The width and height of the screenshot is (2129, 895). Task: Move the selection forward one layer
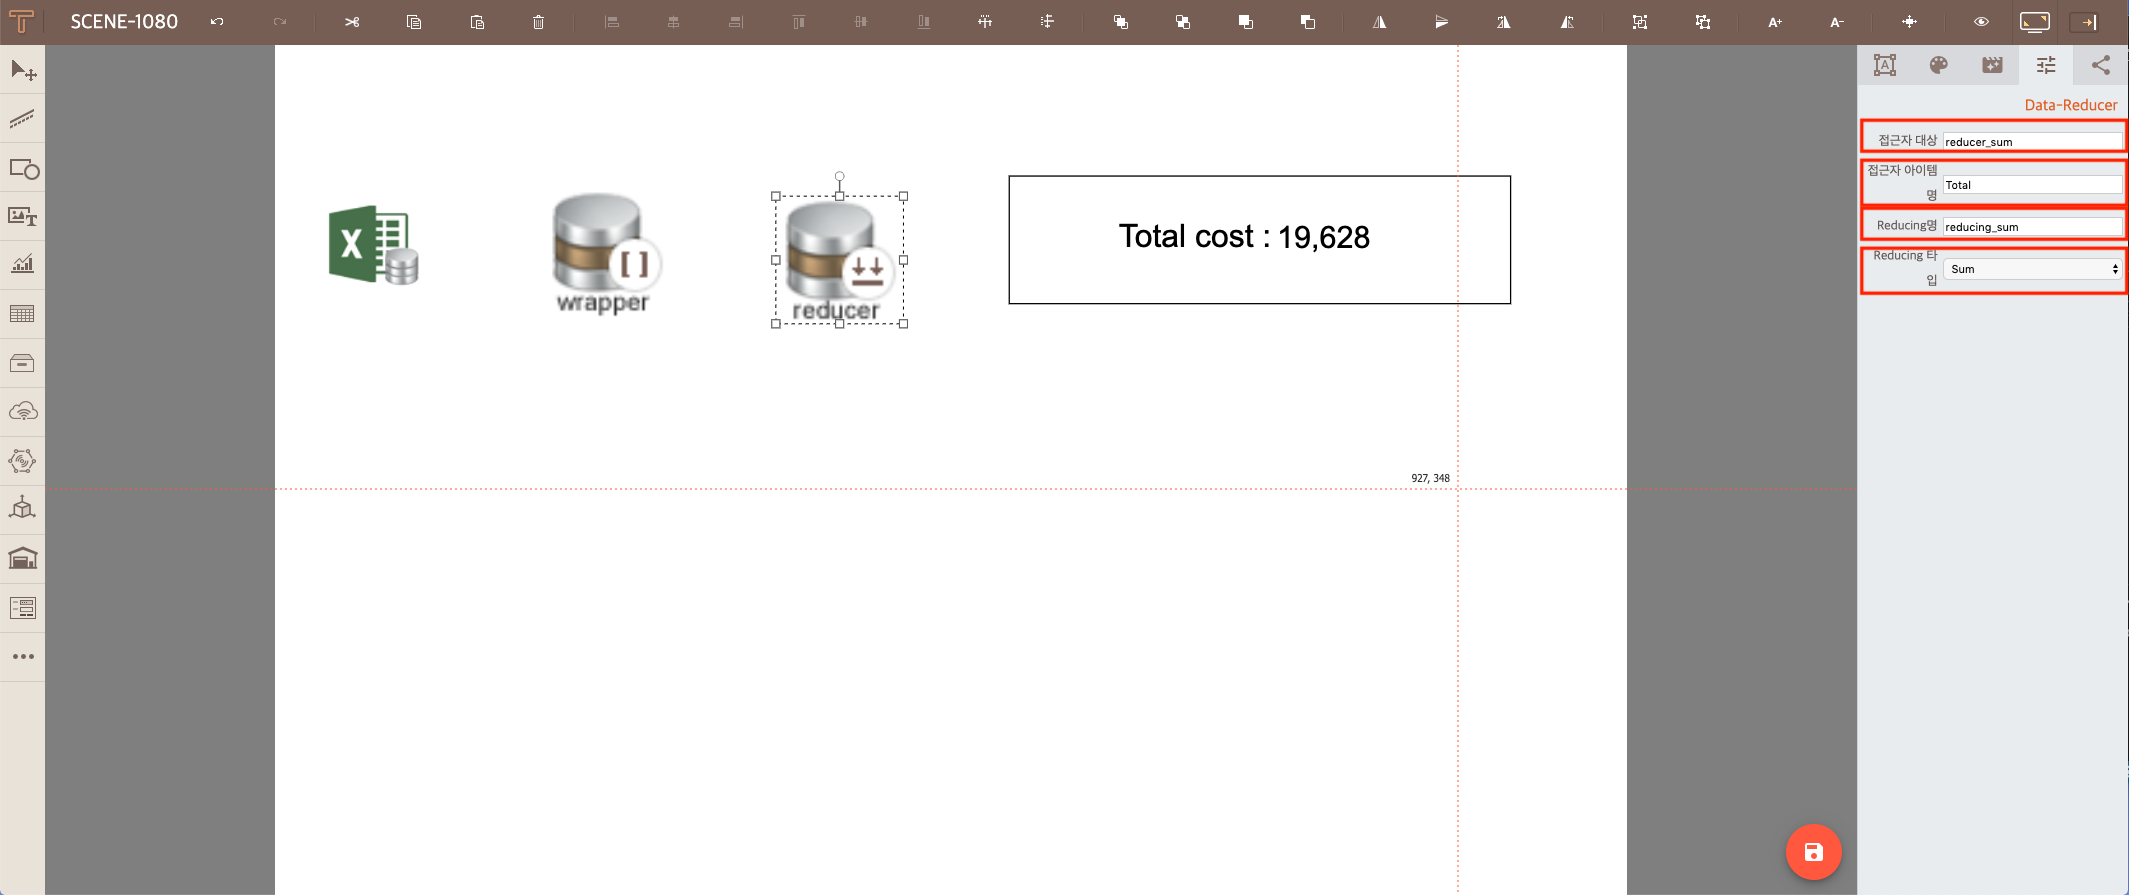1246,22
